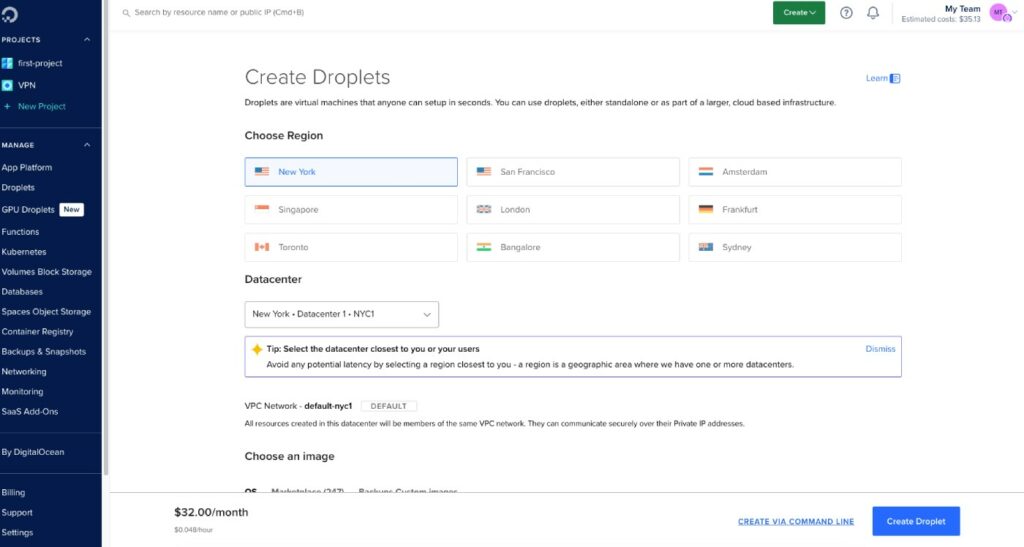This screenshot has width=1024, height=547.
Task: Click the Australian flag for Sydney
Action: tap(706, 247)
